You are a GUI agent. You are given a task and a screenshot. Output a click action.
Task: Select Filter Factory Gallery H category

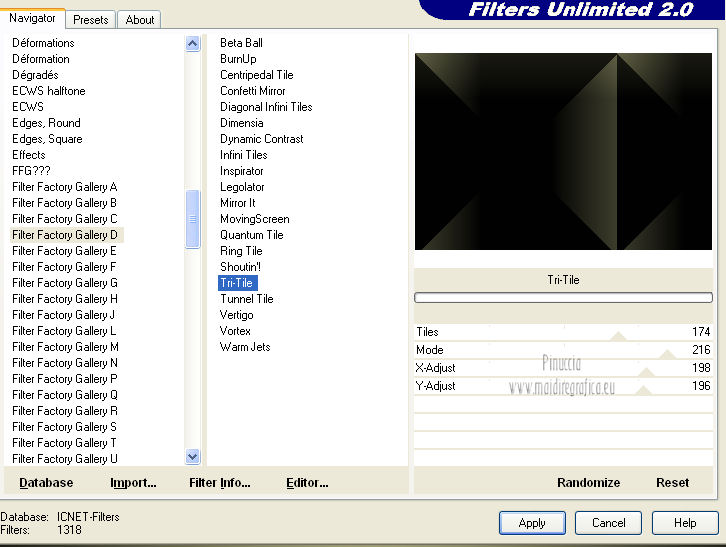click(65, 299)
